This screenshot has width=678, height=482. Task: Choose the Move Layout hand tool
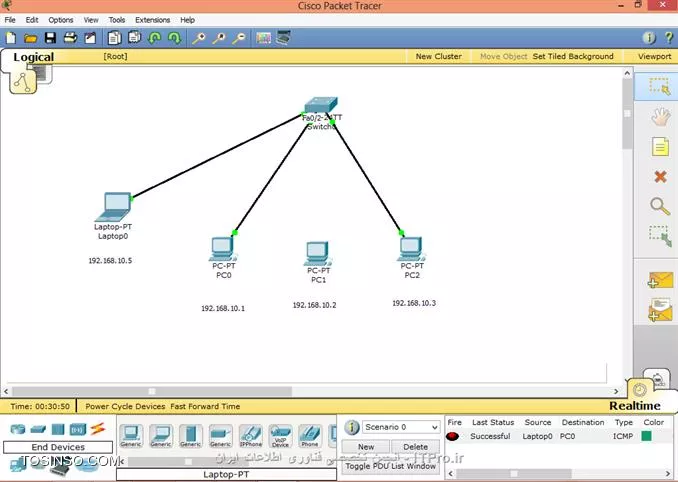click(x=660, y=117)
